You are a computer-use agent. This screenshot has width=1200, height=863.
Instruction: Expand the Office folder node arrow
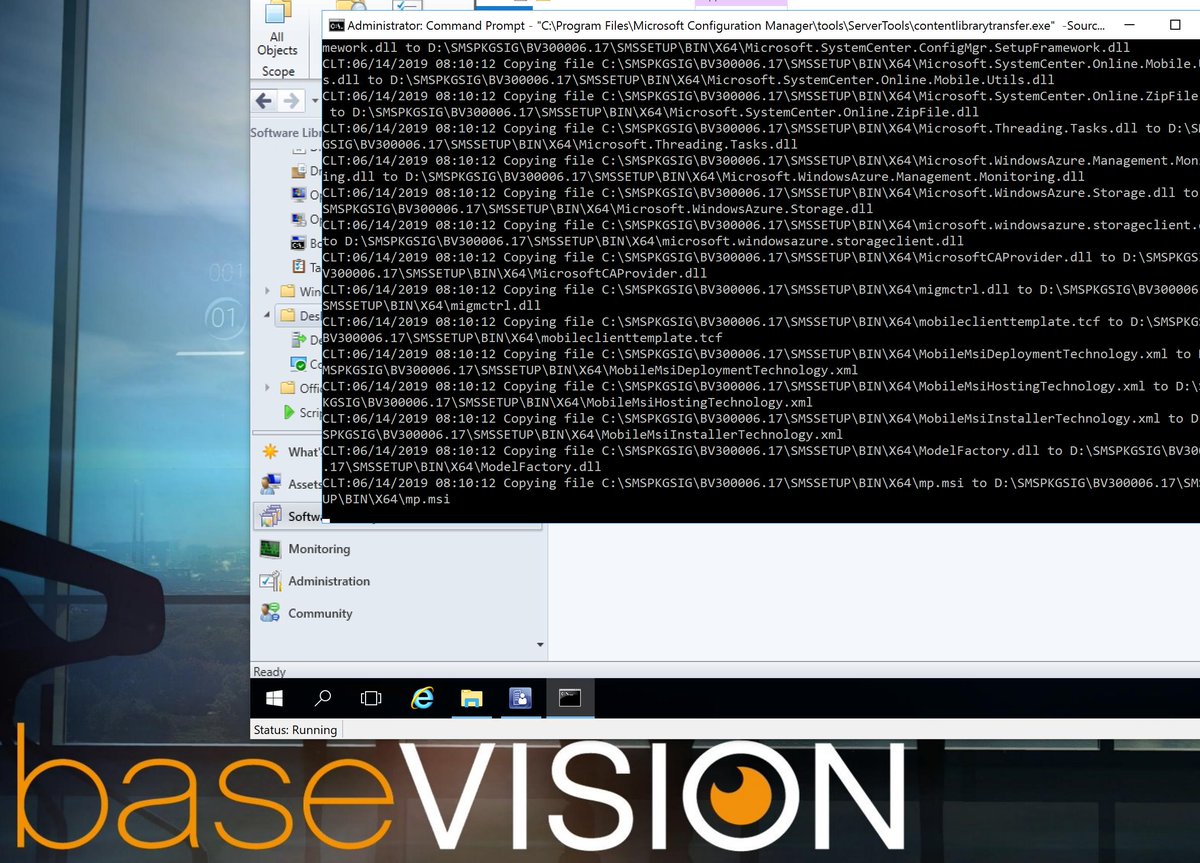267,388
